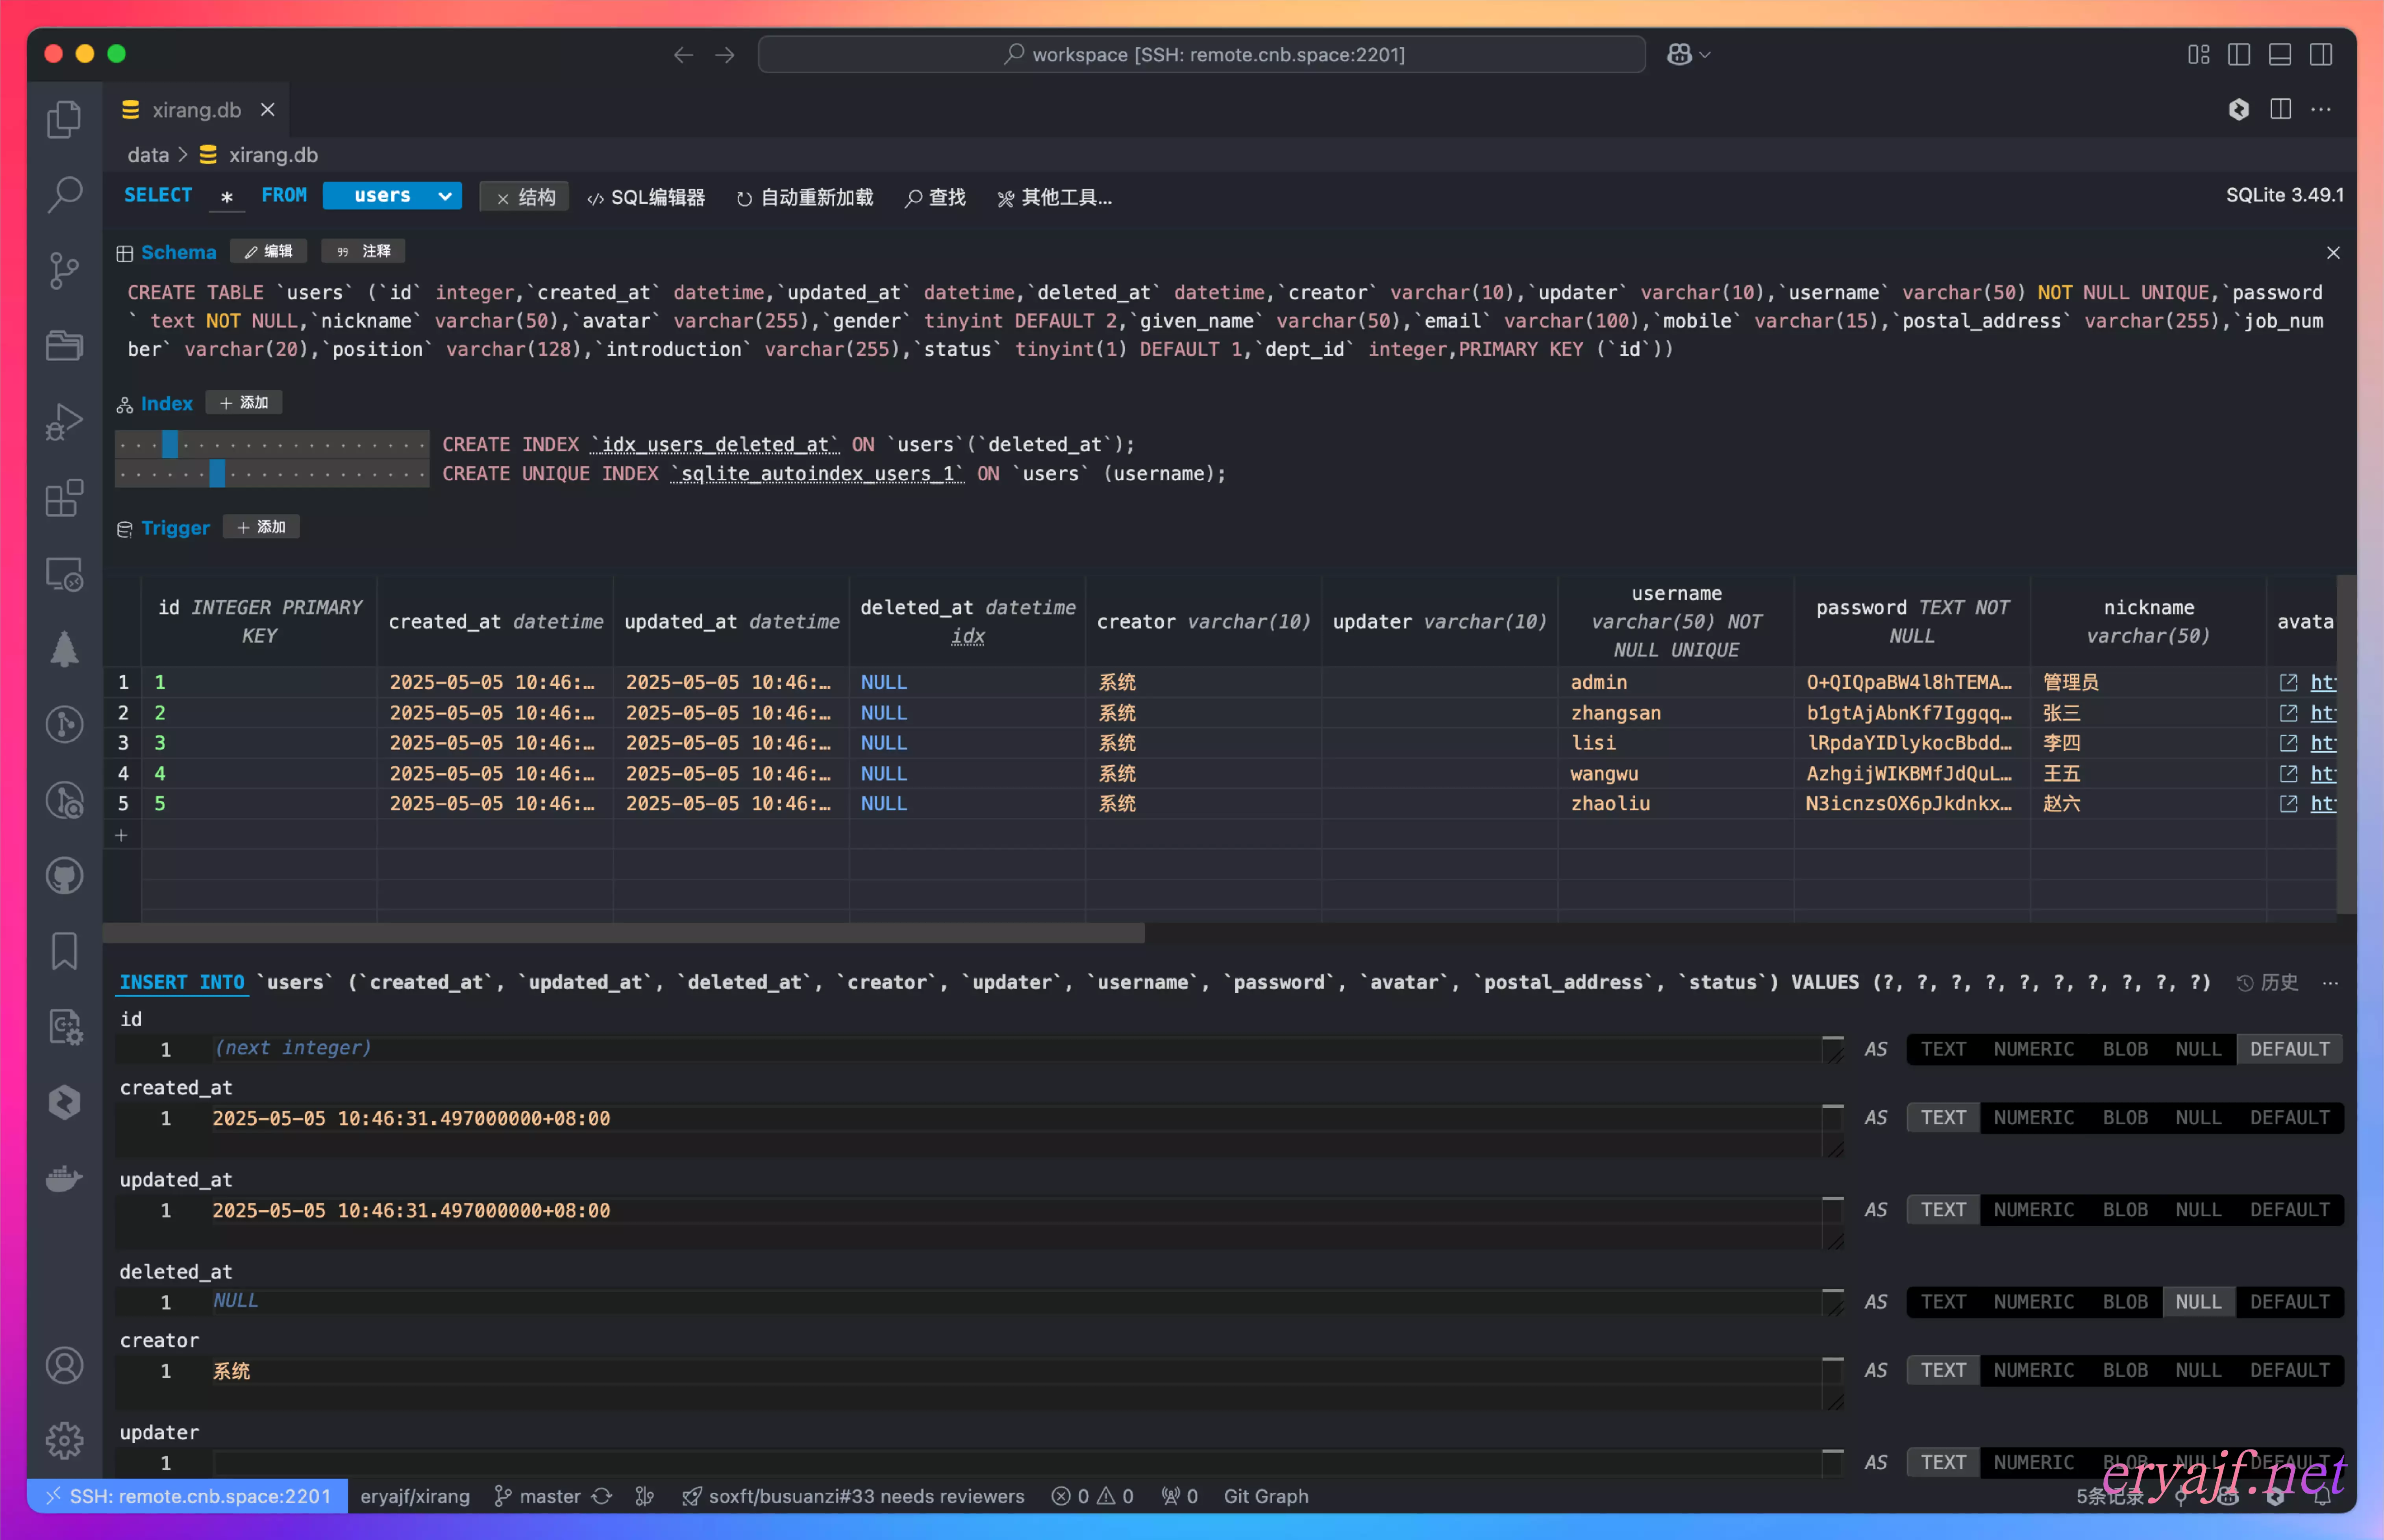Screen dimensions: 2384x1540
Task: Open the Run and Debug view
Action: click(64, 422)
